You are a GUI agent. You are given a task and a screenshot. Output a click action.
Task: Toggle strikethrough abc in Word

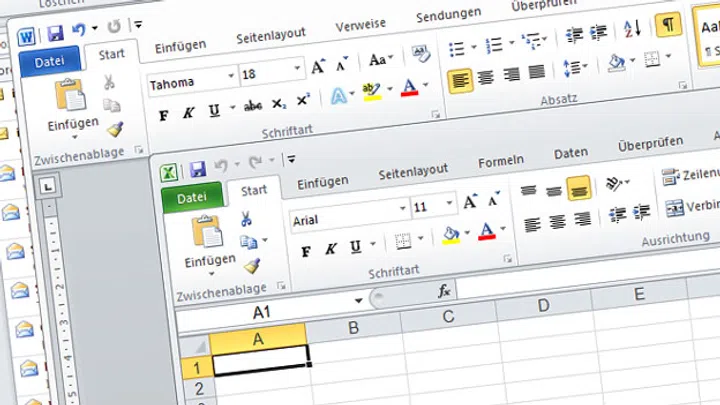point(253,106)
